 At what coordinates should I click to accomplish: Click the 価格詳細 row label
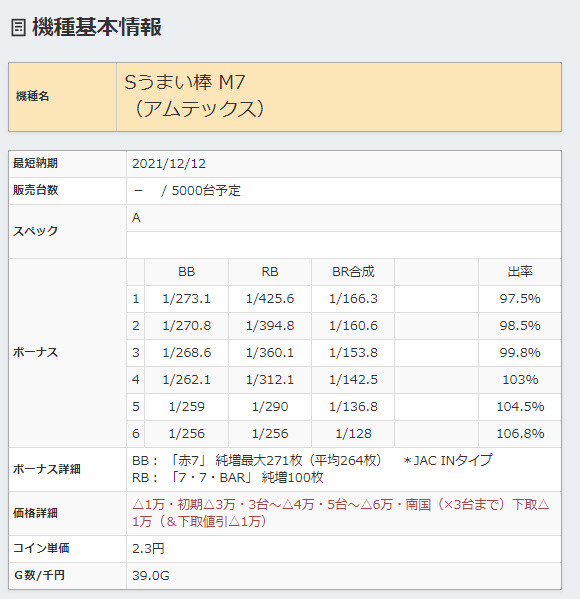tap(36, 513)
